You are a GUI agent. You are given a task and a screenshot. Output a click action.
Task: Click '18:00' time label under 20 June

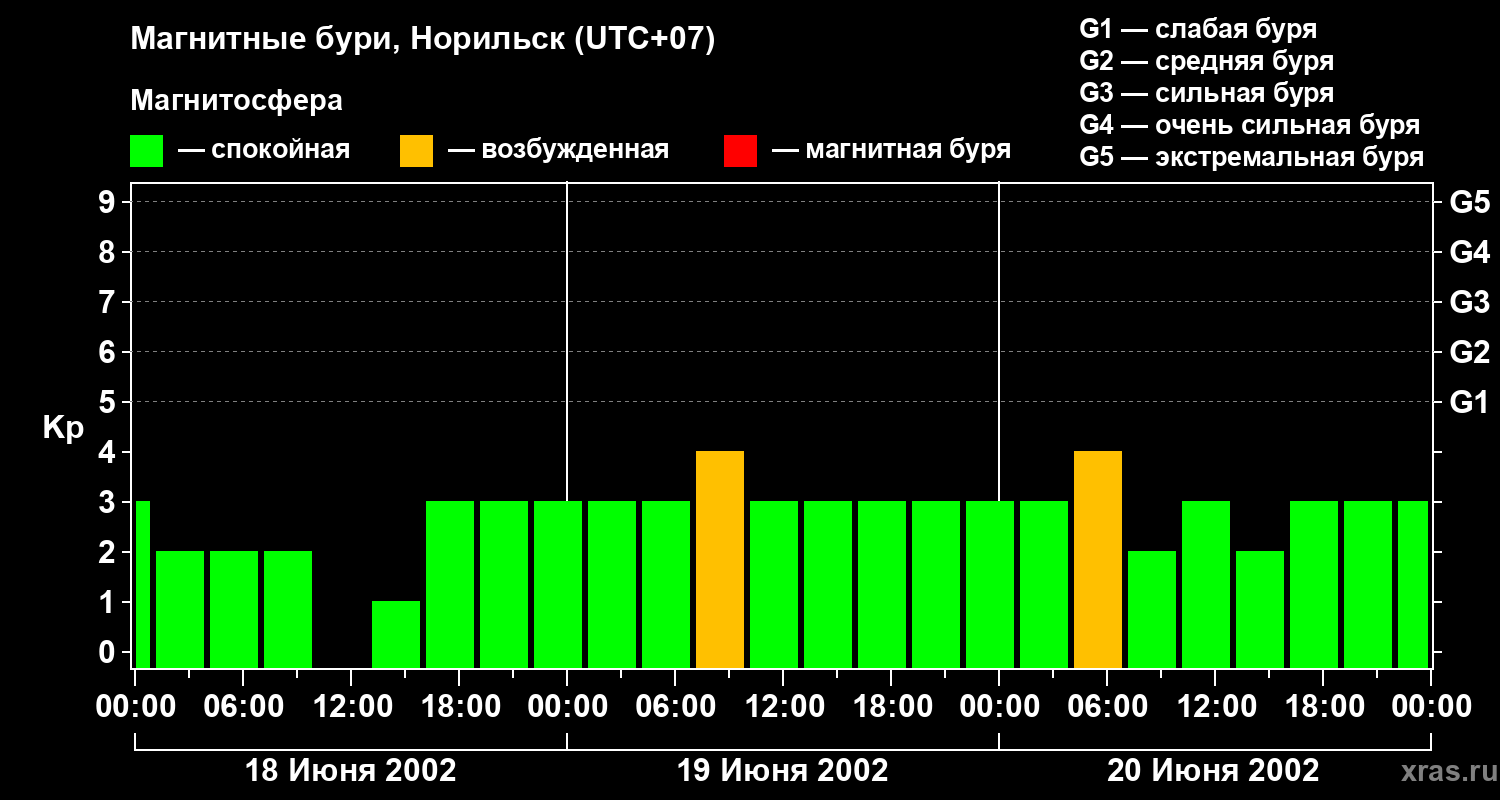(1323, 706)
